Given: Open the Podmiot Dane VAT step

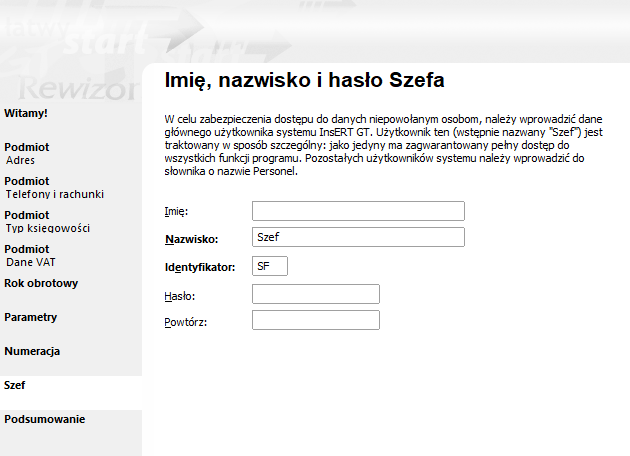Looking at the screenshot, I should 30,256.
